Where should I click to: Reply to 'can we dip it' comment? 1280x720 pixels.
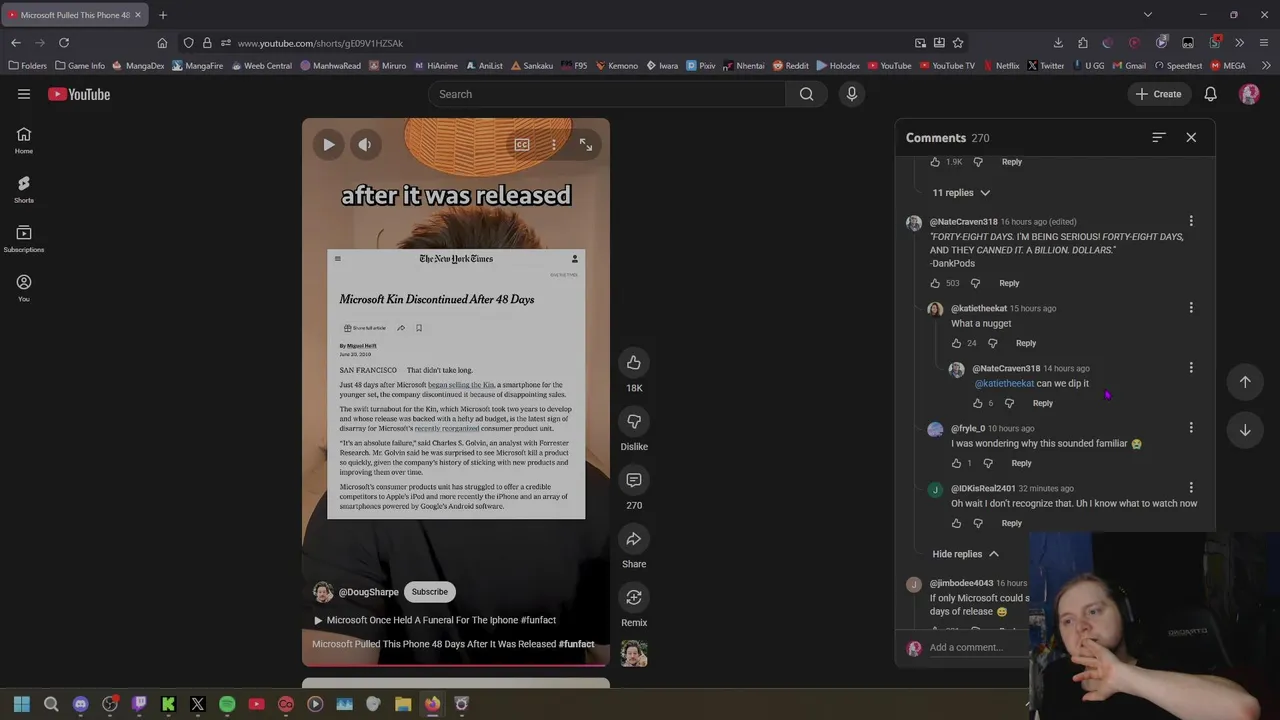pos(1042,403)
